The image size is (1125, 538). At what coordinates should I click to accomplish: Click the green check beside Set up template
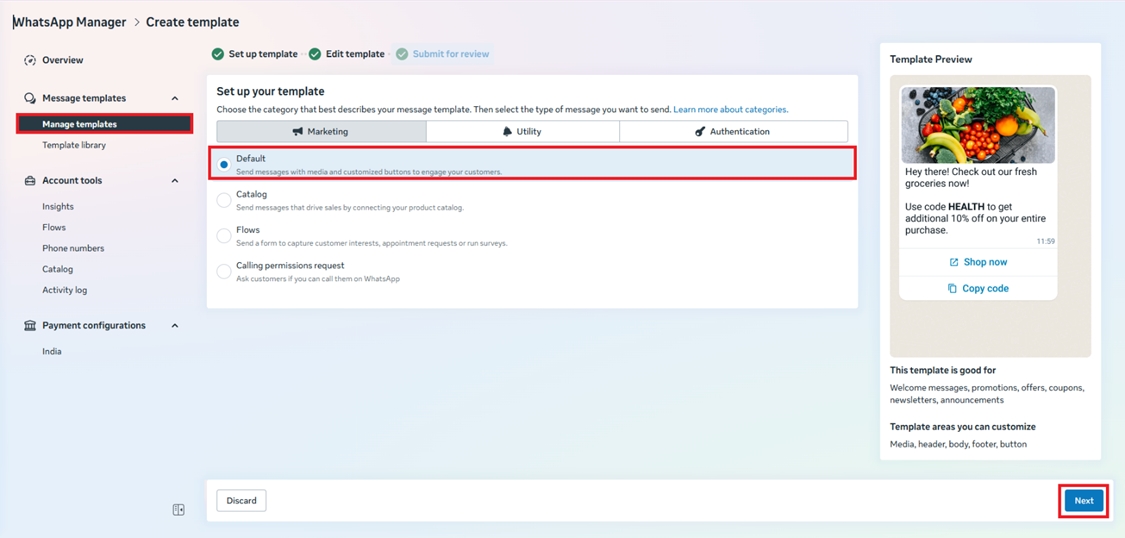[218, 54]
